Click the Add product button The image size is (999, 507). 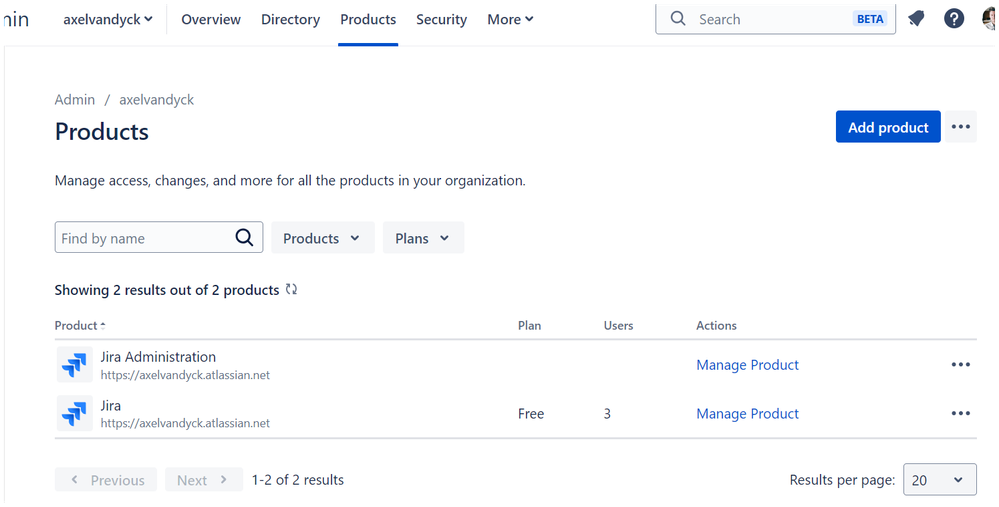point(888,127)
